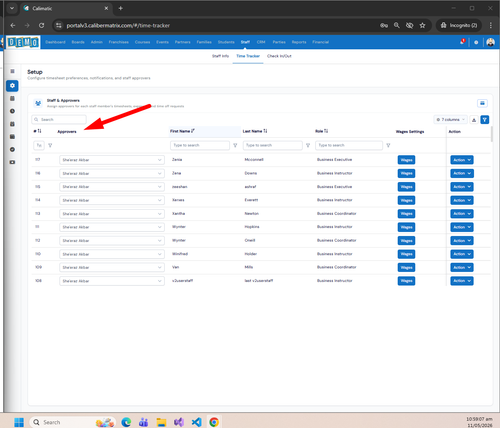Sort by the Last Name column header

coord(255,131)
